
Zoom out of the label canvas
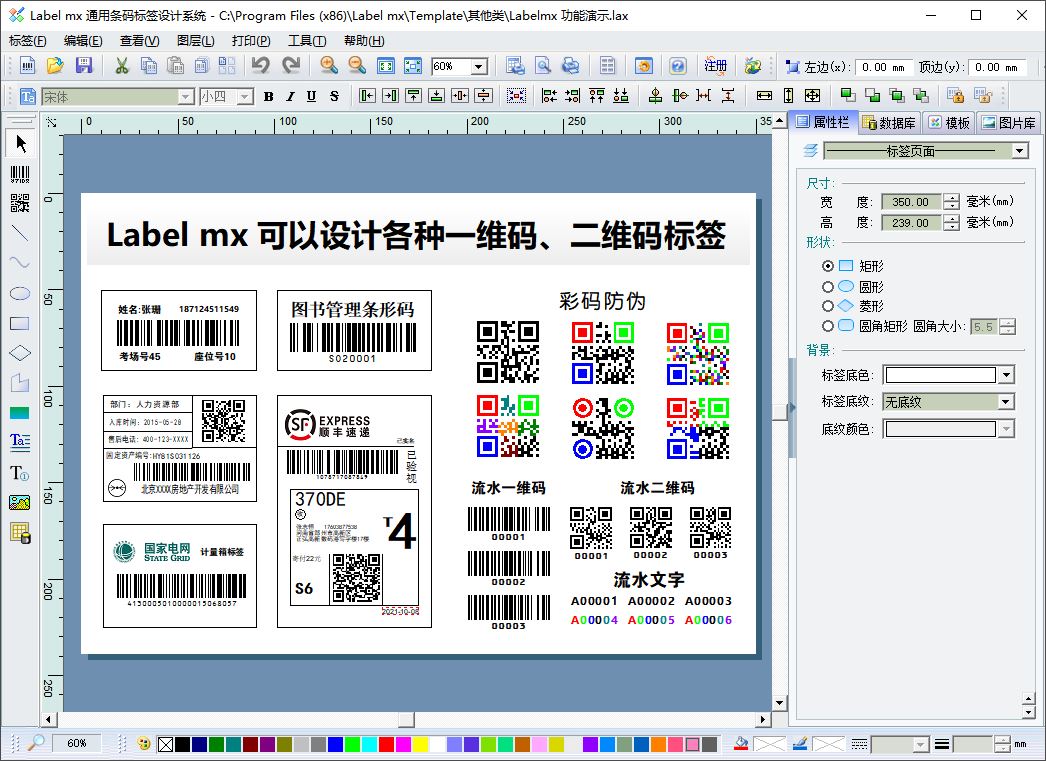[357, 65]
